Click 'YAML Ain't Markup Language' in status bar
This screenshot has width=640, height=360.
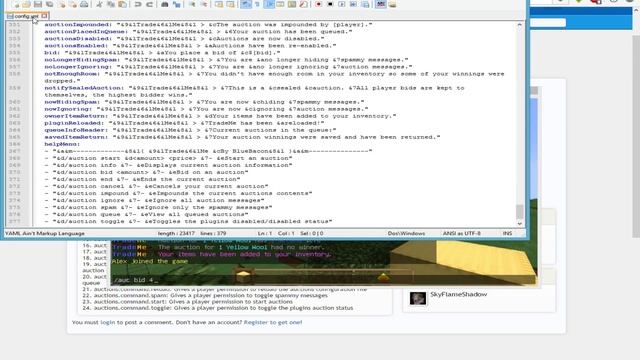44,233
